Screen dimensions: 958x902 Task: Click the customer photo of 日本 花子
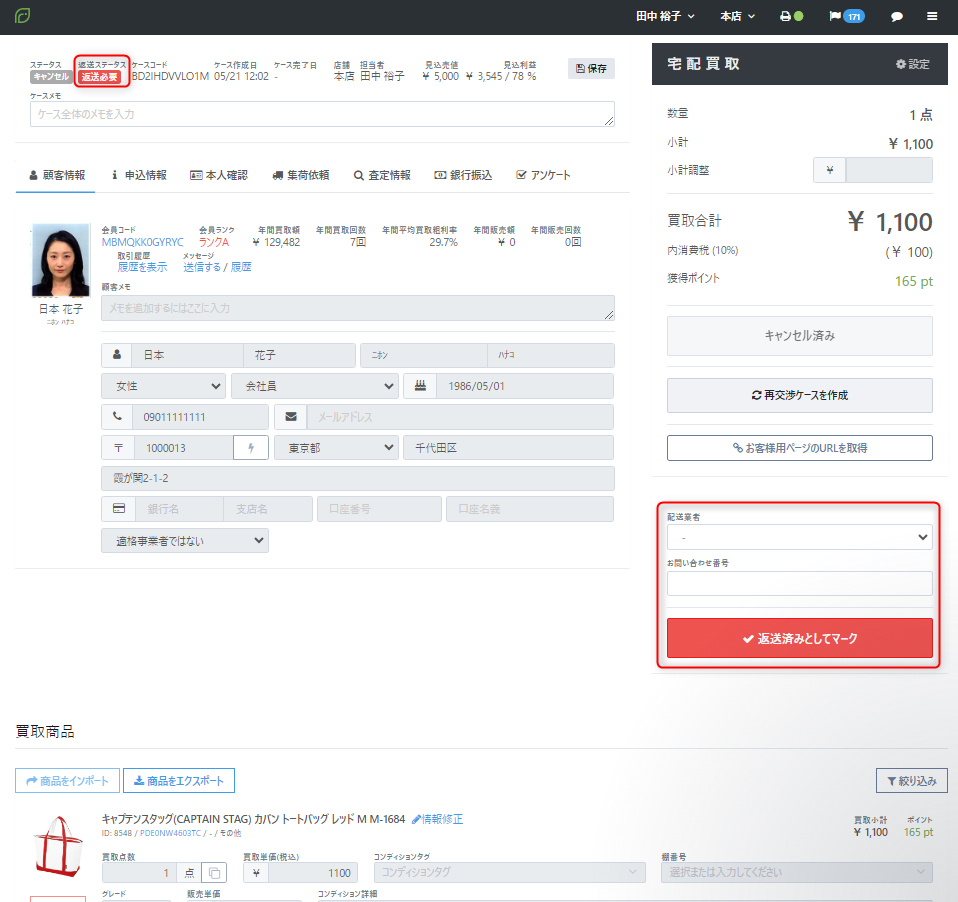click(60, 260)
